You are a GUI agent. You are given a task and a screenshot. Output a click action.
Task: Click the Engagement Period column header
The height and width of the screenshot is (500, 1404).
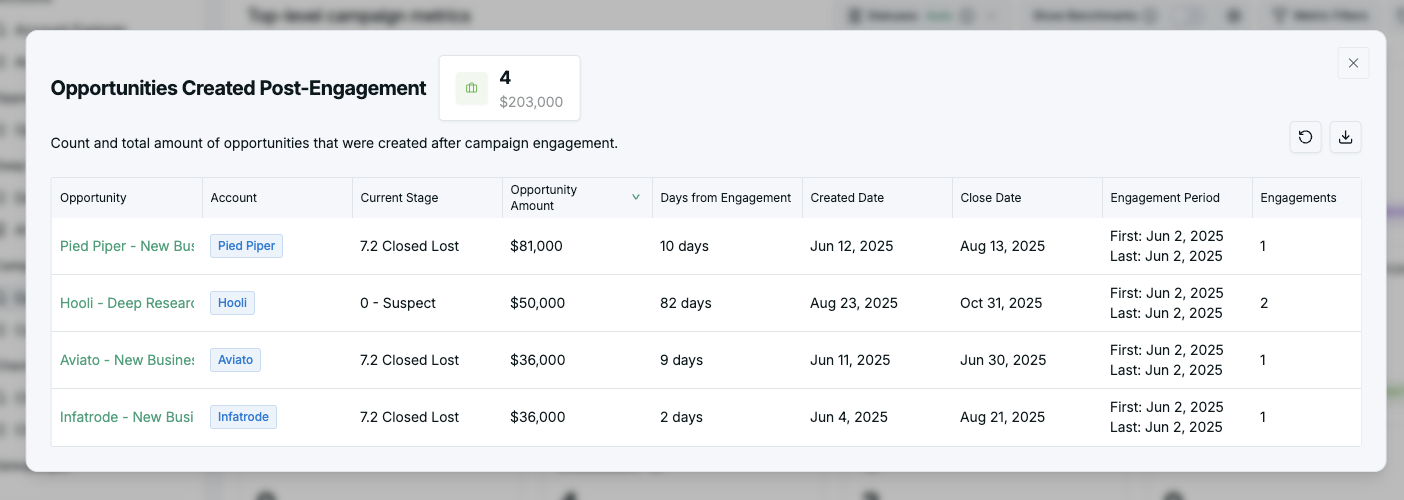(1165, 198)
